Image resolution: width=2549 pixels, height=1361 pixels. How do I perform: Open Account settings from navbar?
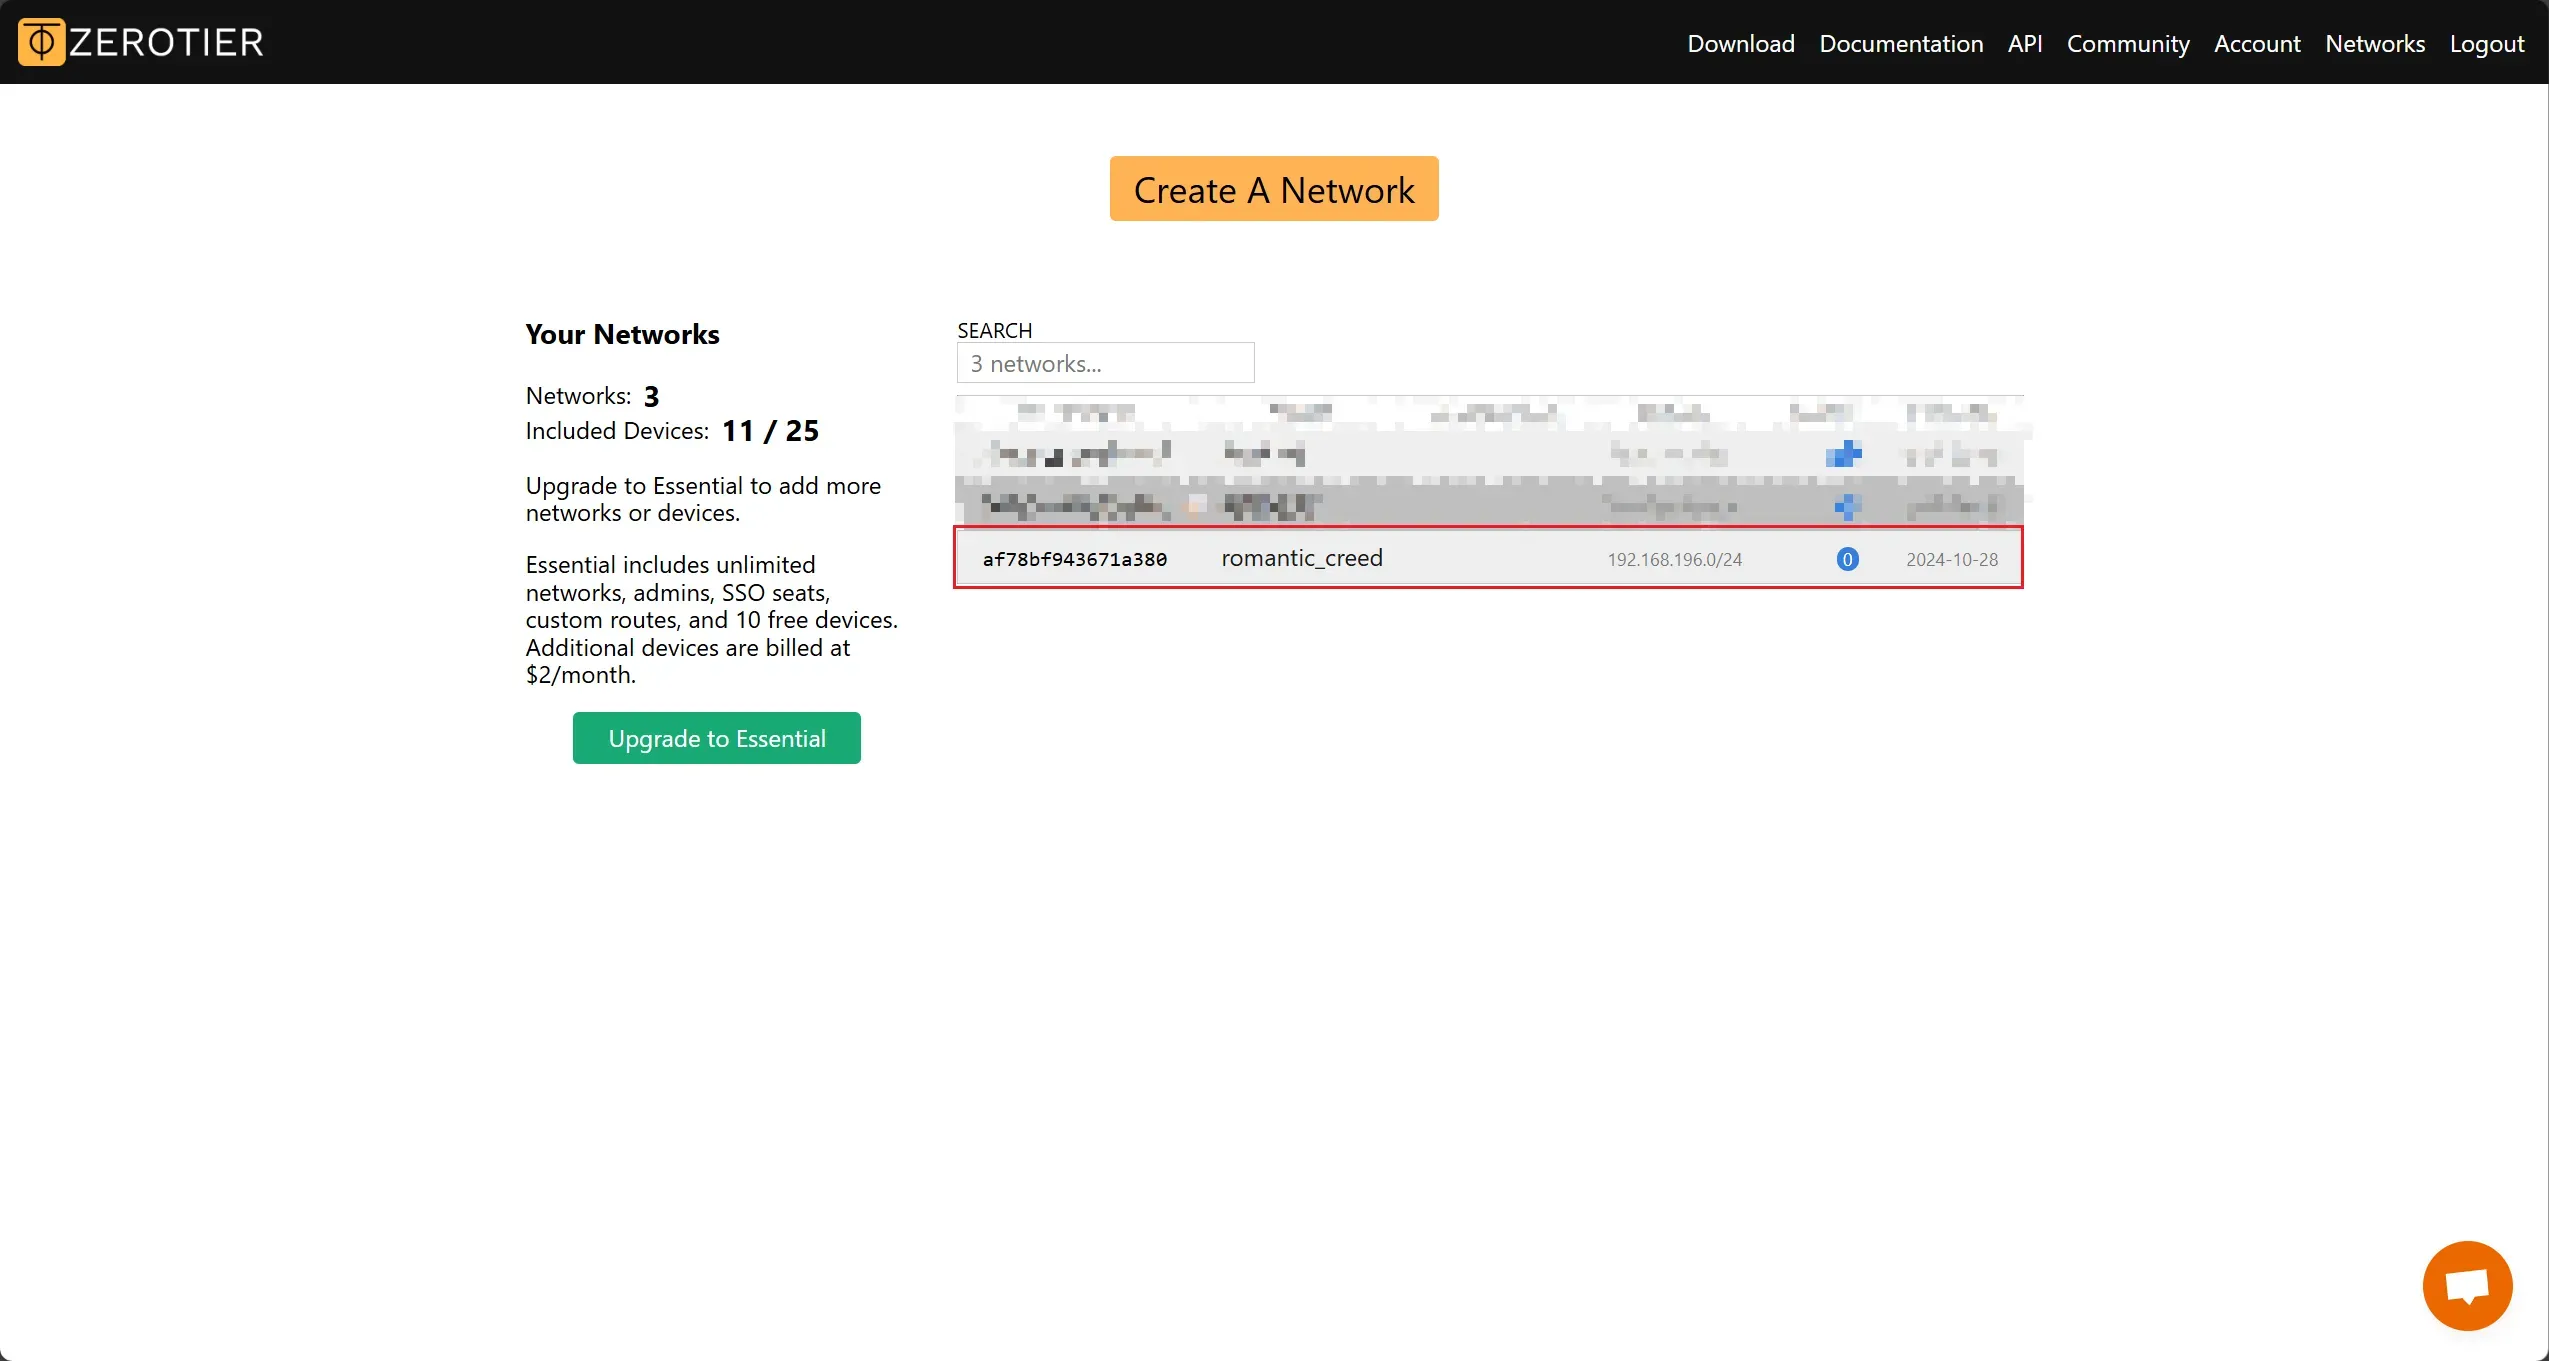pos(2256,44)
